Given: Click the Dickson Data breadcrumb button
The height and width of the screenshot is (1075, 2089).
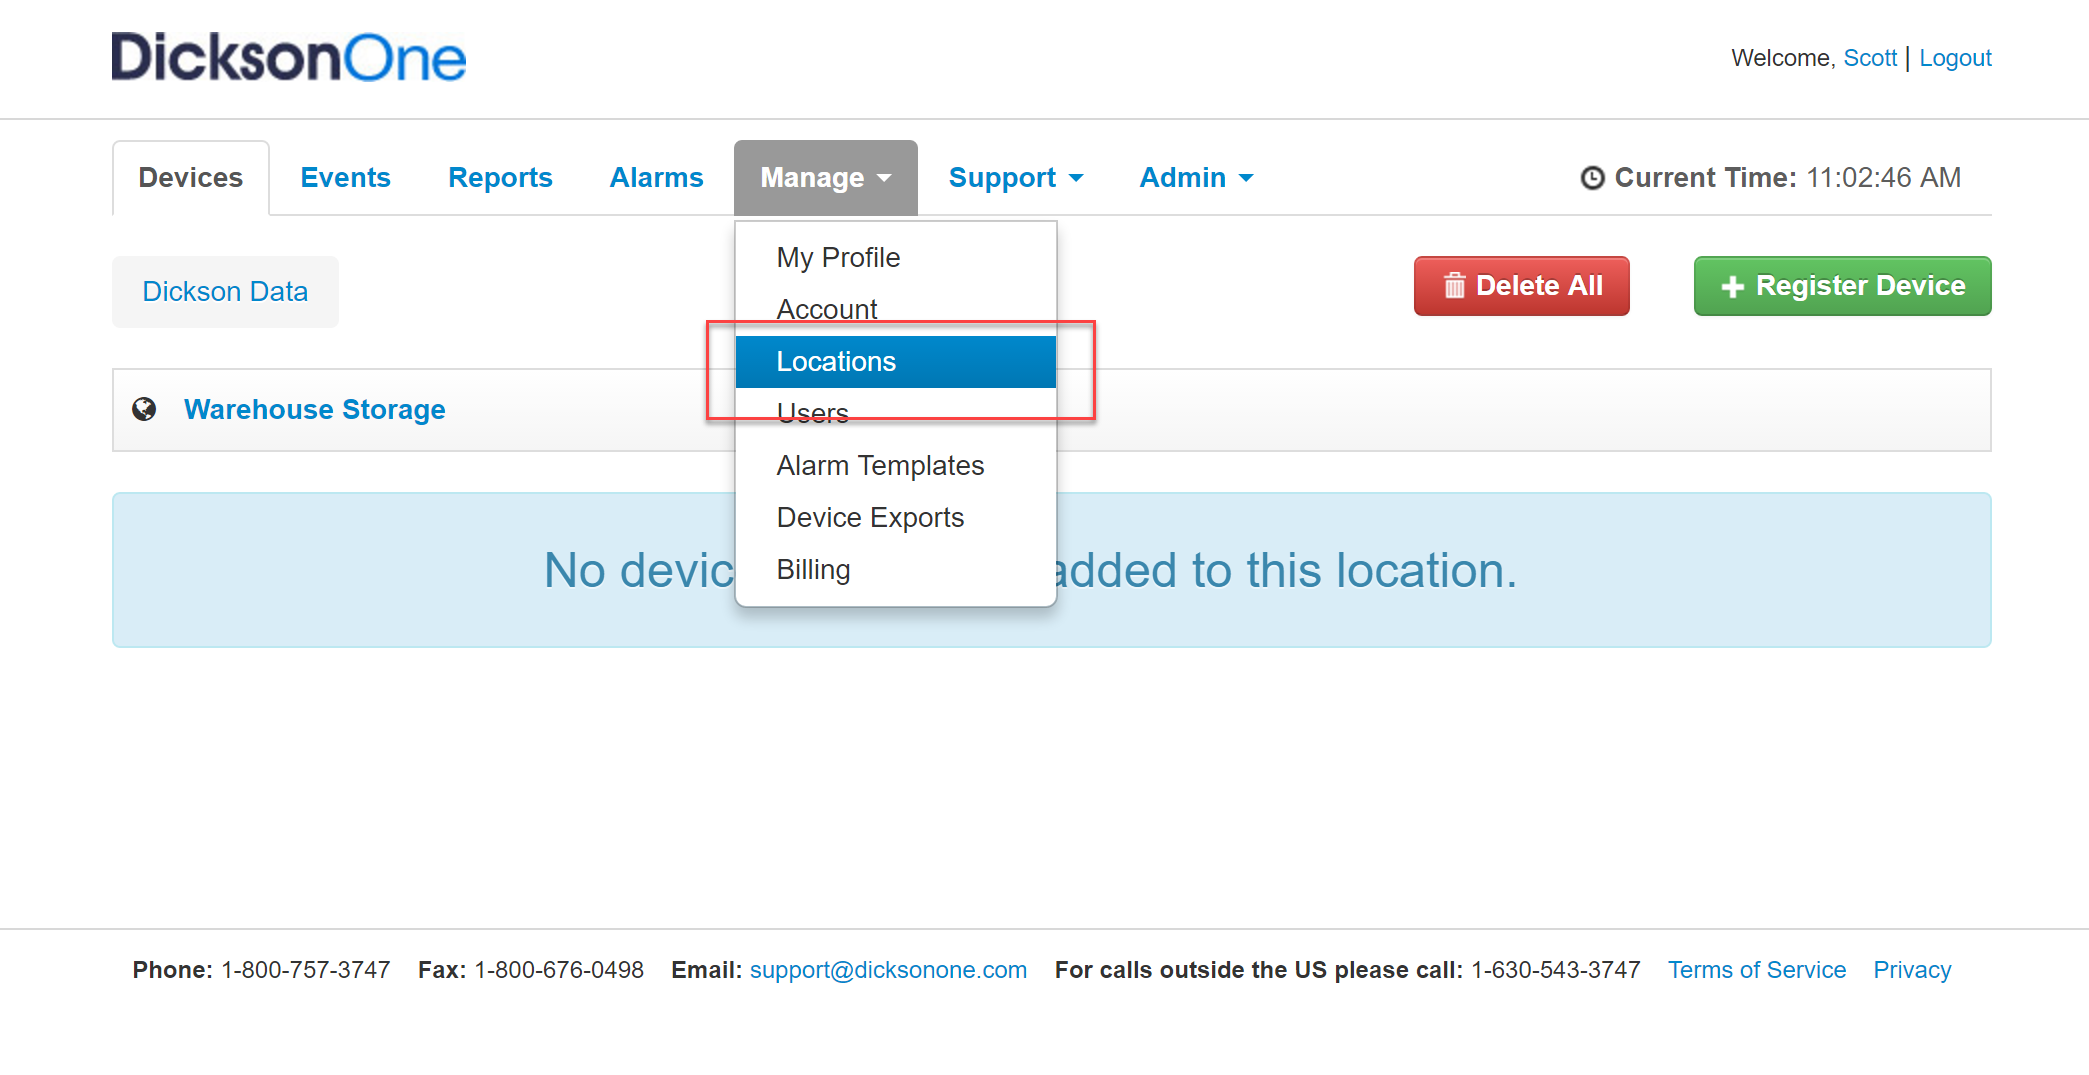Looking at the screenshot, I should coord(225,291).
